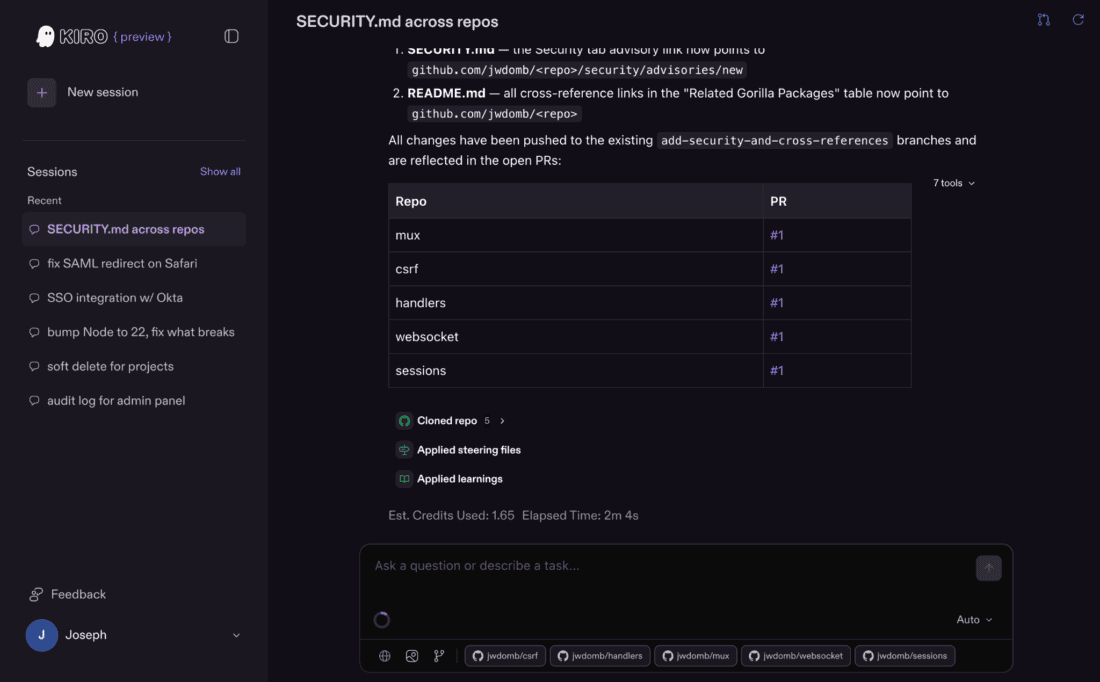Click the image attachment icon below the input

click(x=412, y=656)
